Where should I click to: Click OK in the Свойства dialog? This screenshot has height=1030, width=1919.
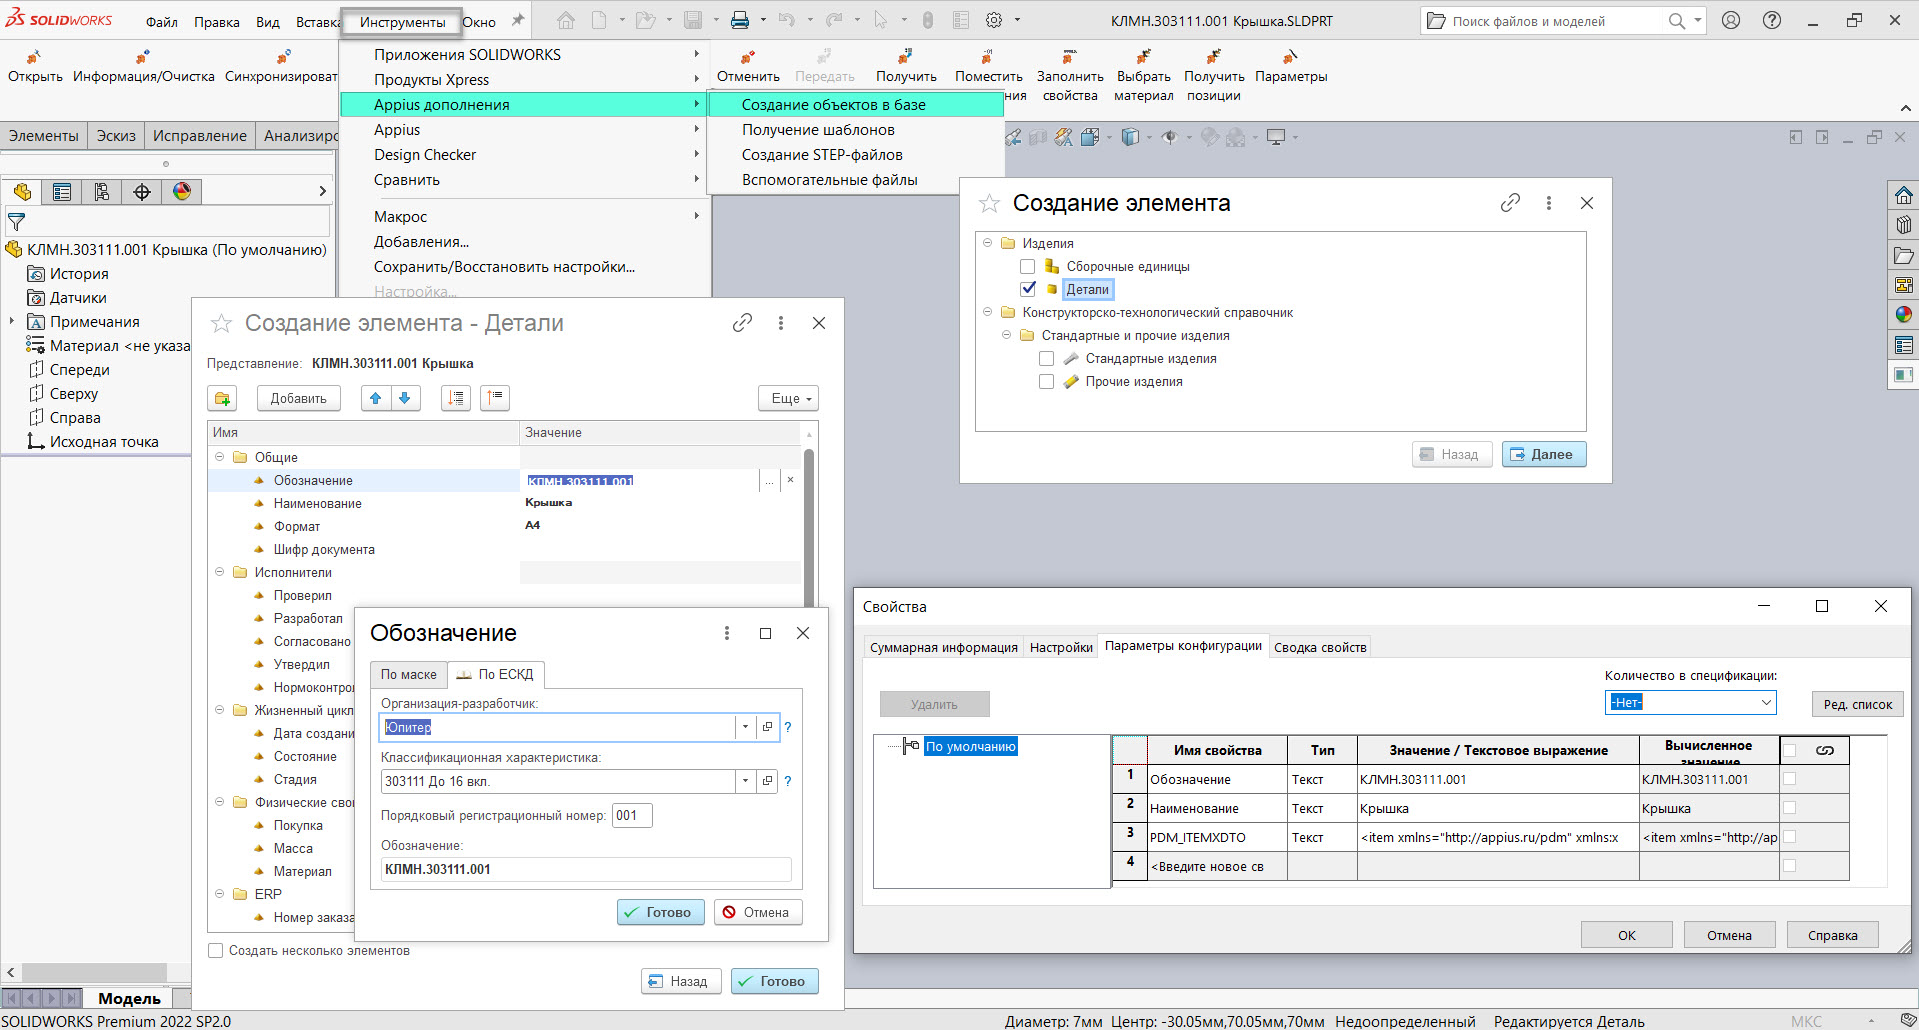(x=1626, y=935)
